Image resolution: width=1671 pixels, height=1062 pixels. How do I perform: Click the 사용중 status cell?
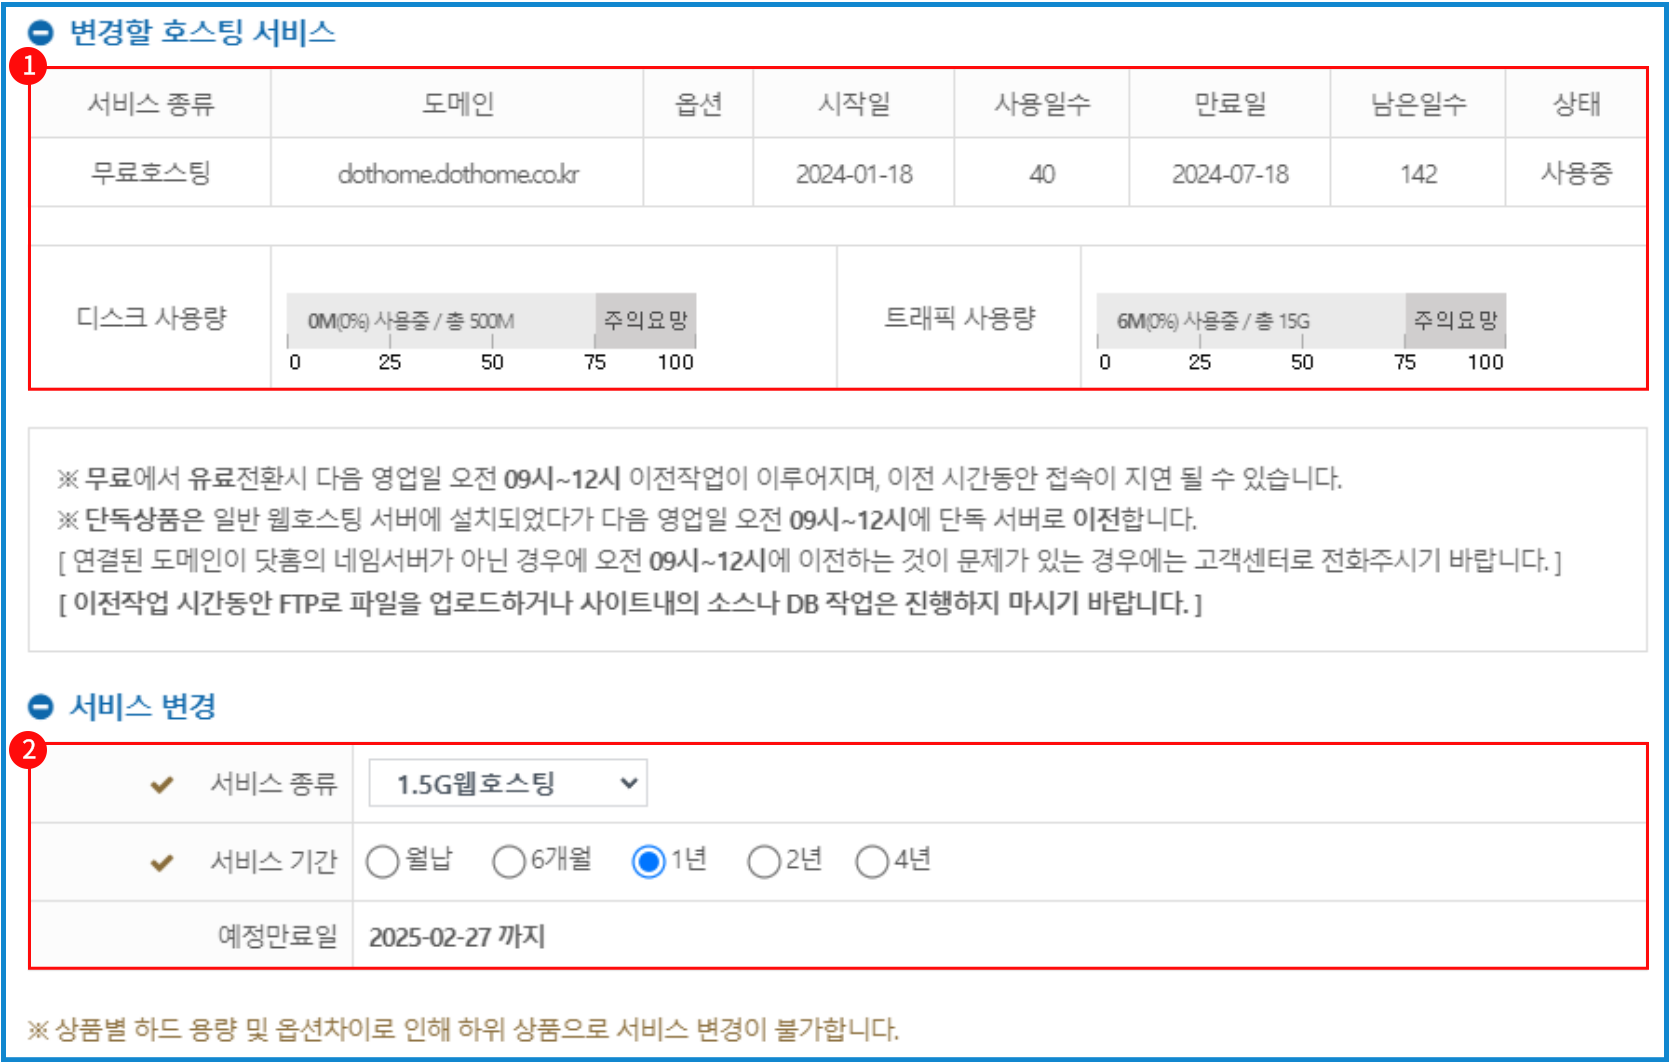coord(1575,174)
